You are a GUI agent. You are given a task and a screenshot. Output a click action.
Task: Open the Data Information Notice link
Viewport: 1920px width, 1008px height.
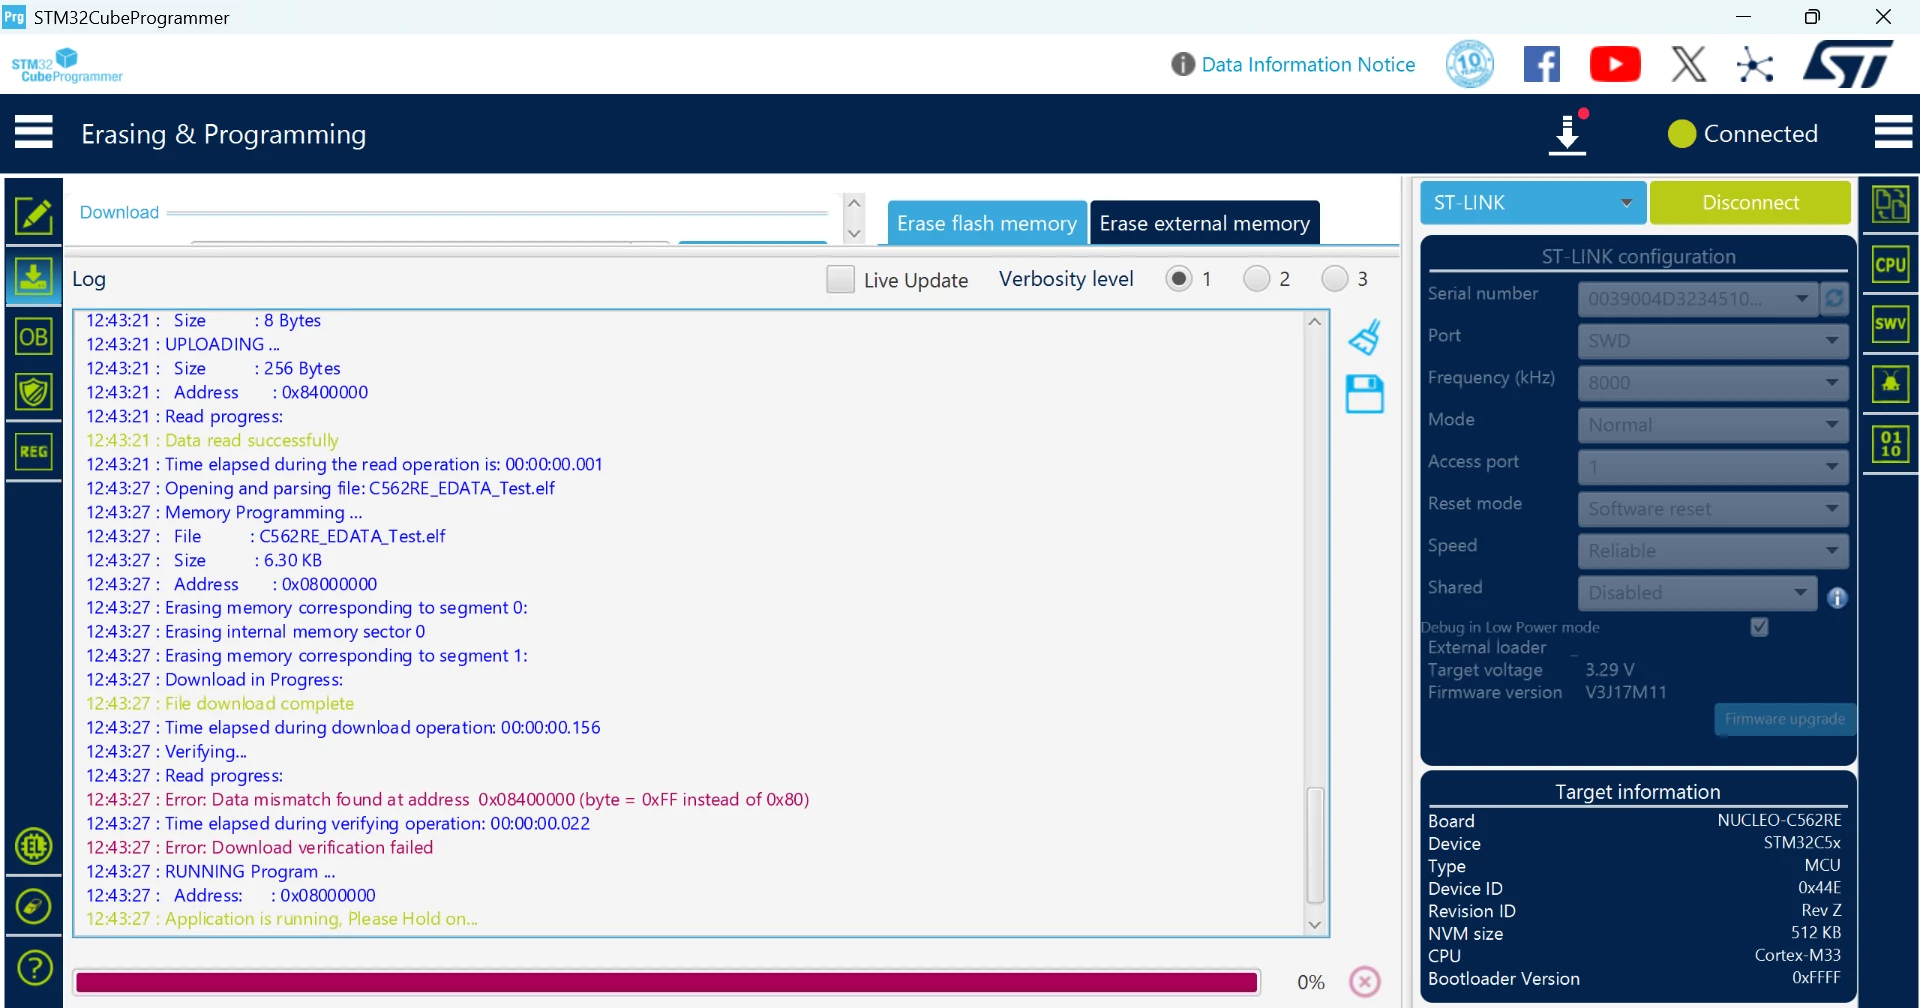tap(1308, 65)
